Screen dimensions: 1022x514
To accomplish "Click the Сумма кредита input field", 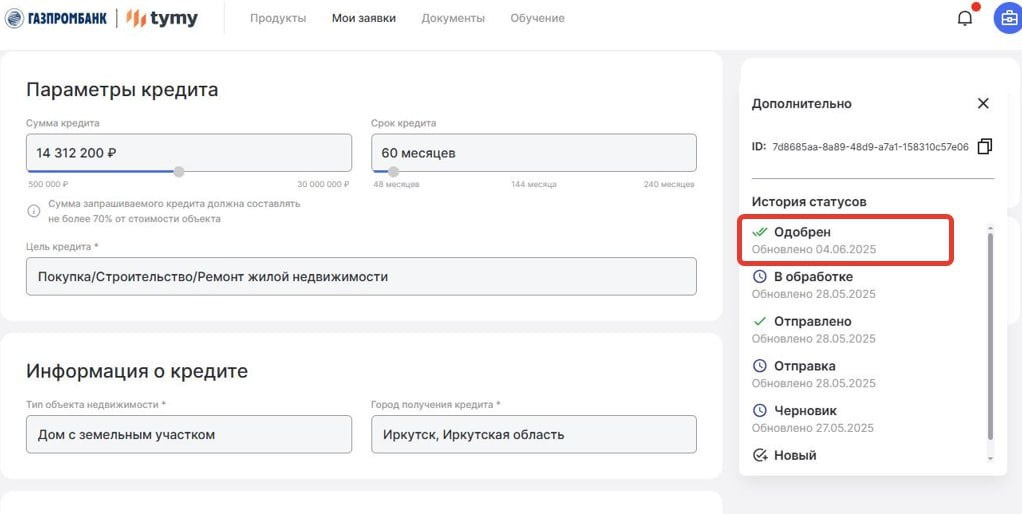I will [x=189, y=153].
